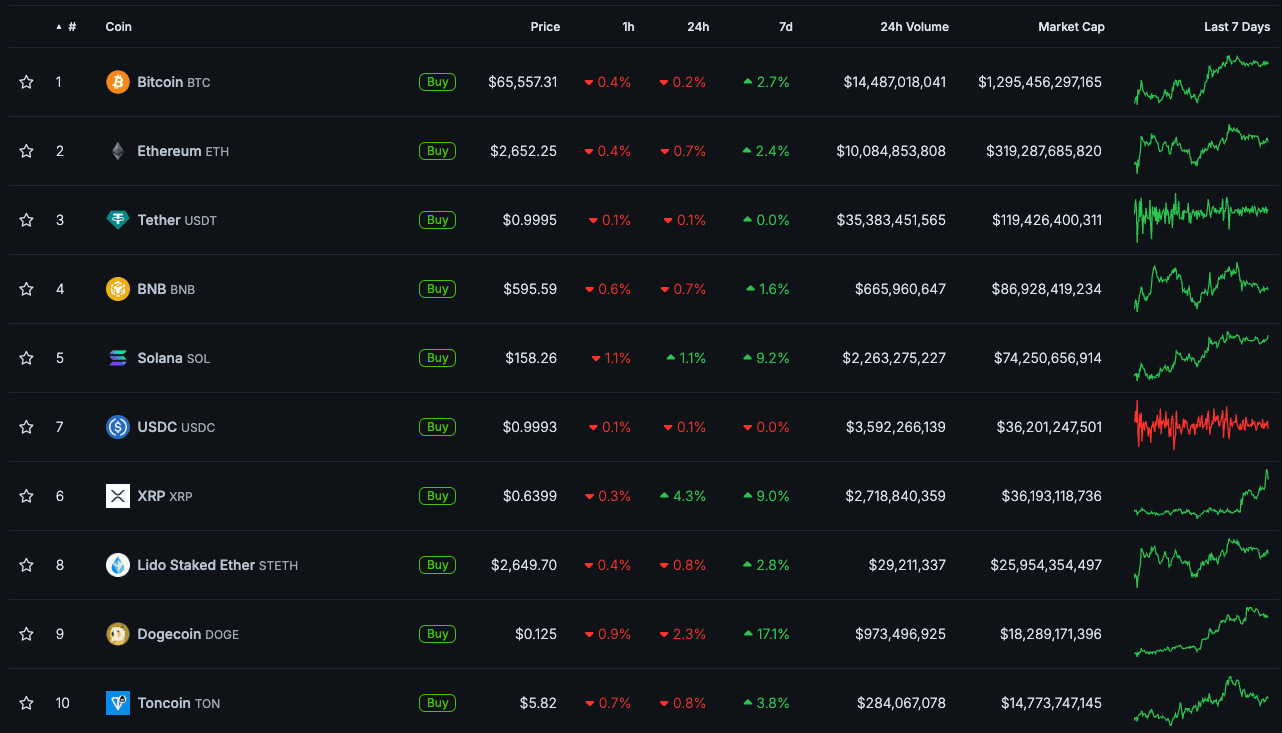Click Buy button for BNB

(437, 289)
